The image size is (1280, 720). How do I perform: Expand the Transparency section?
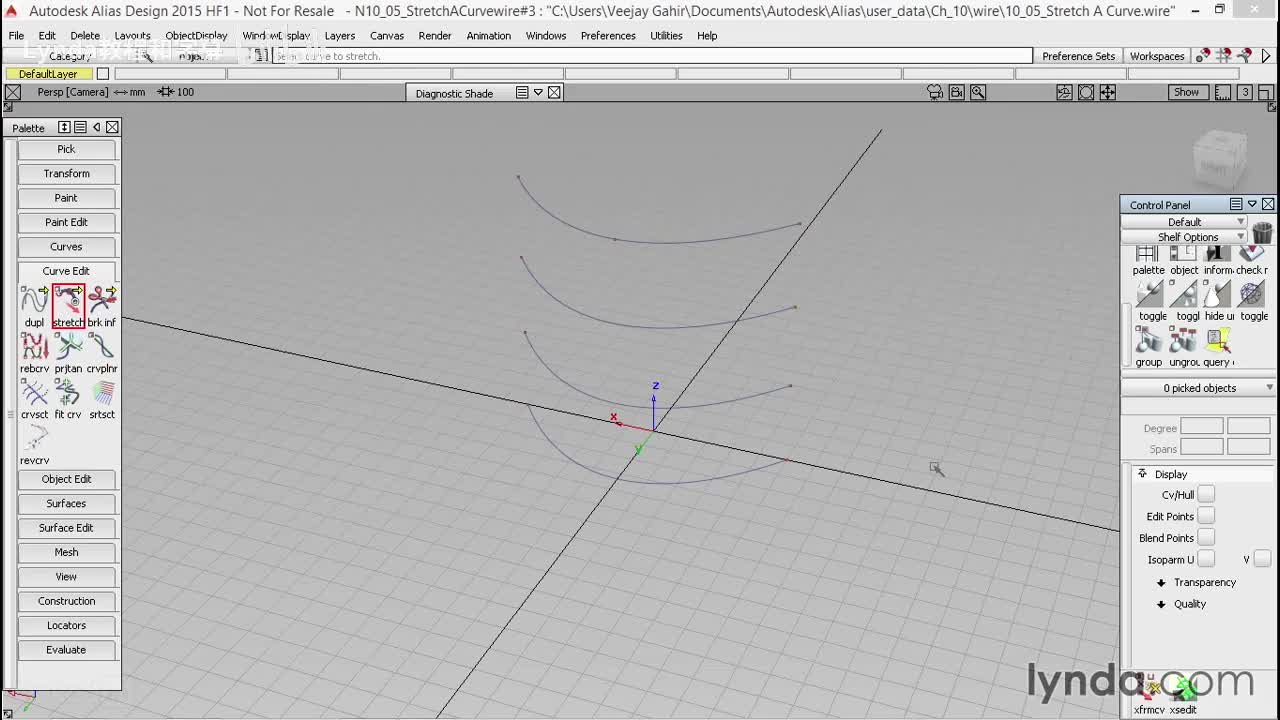click(1161, 583)
